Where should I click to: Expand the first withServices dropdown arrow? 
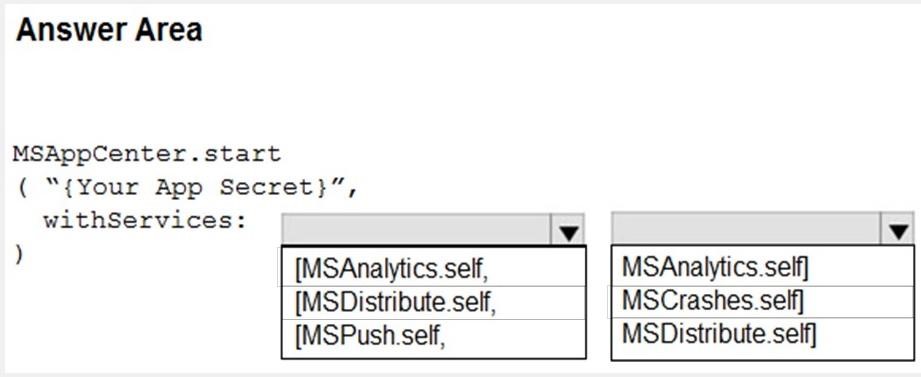point(568,230)
